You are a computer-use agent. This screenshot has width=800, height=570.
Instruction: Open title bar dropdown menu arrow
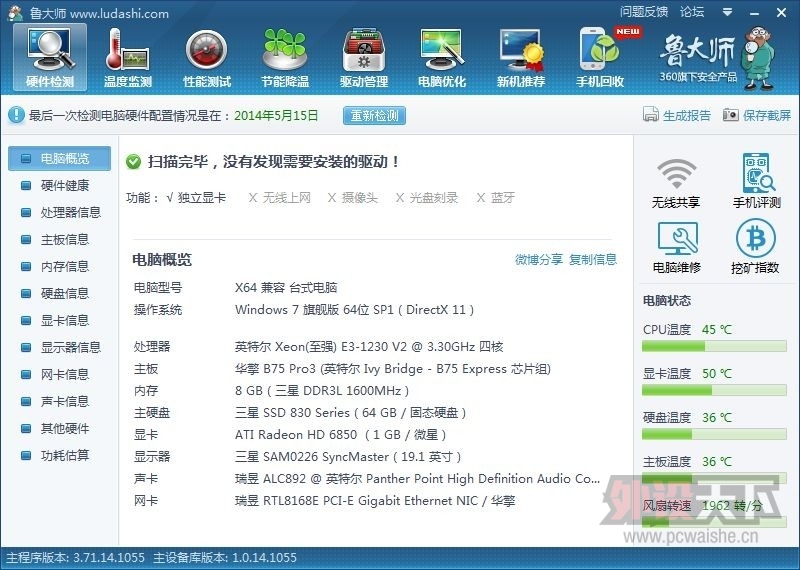[x=728, y=12]
